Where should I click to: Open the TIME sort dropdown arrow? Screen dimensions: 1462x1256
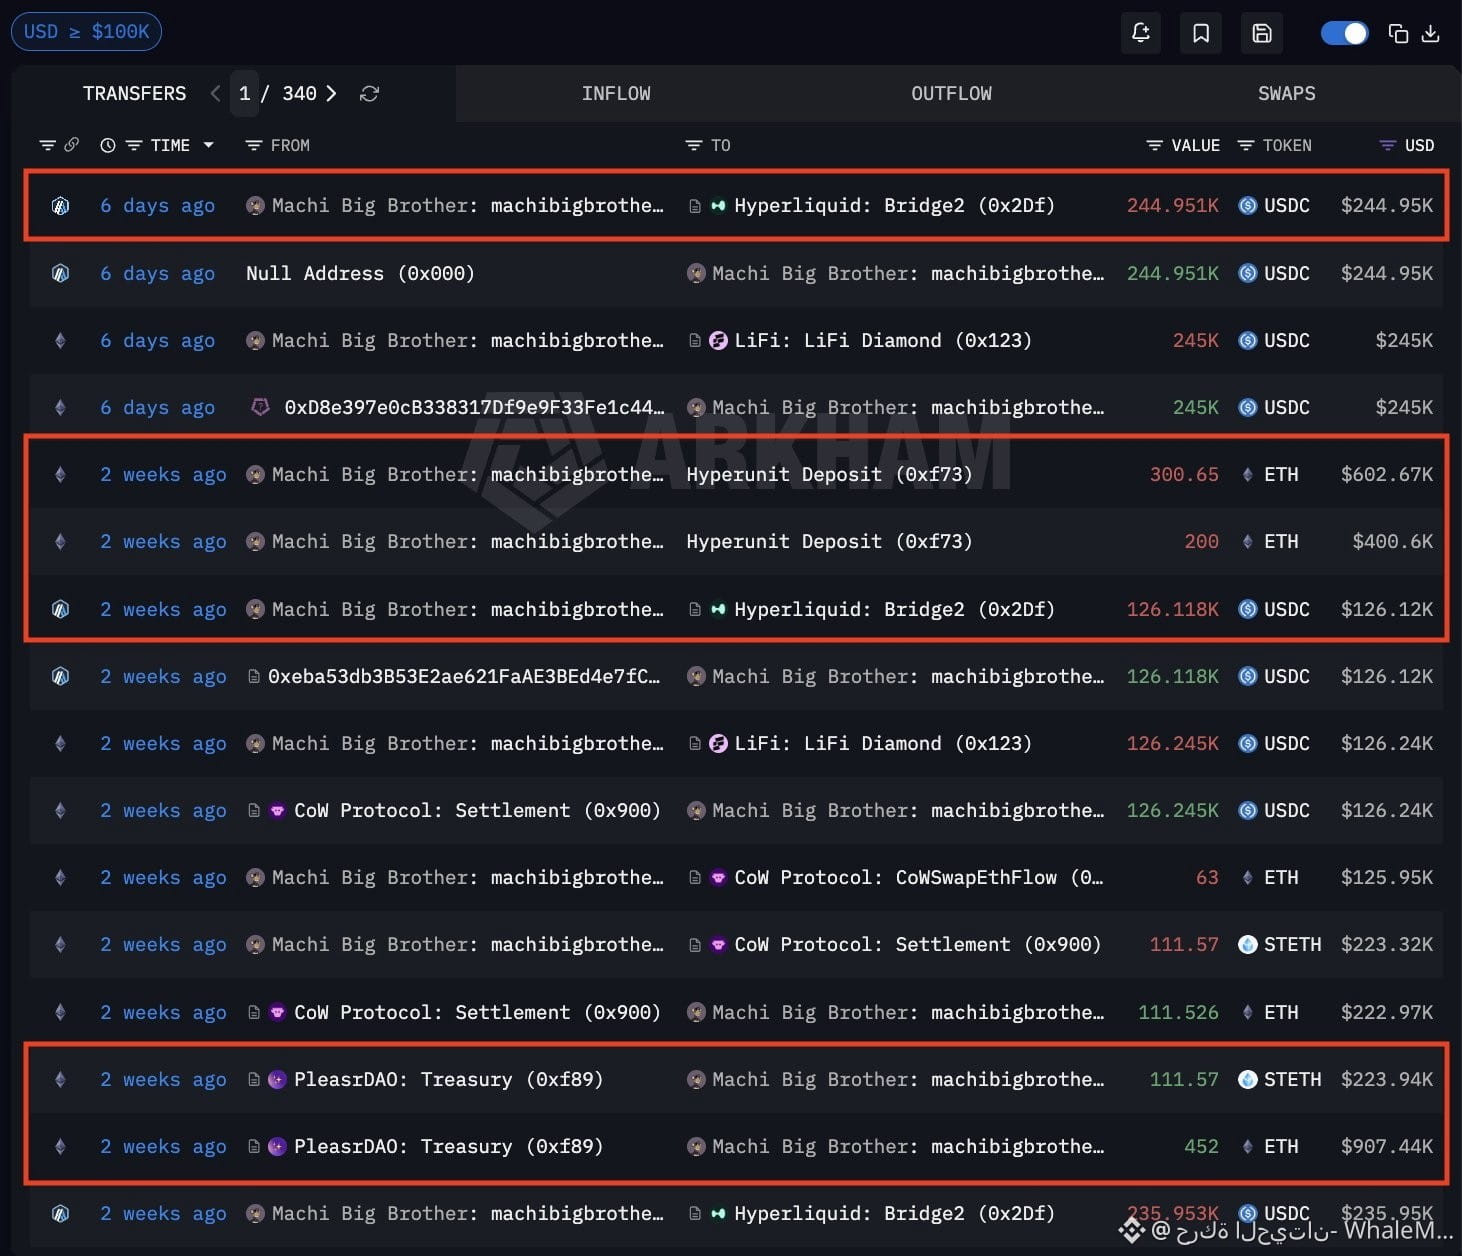(x=208, y=145)
